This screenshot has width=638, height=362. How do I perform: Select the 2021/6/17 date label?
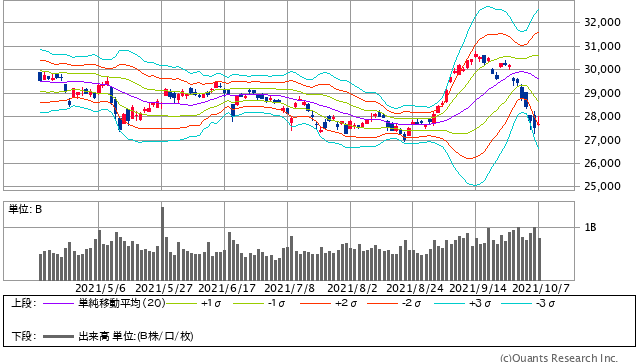click(x=227, y=288)
